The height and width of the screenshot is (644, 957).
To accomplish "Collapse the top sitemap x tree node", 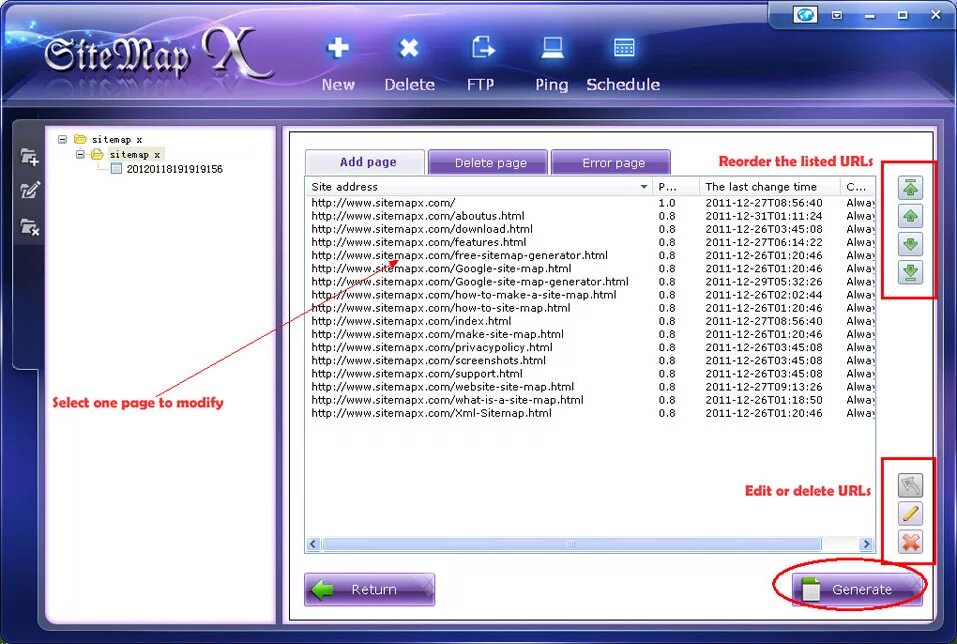I will 62,139.
